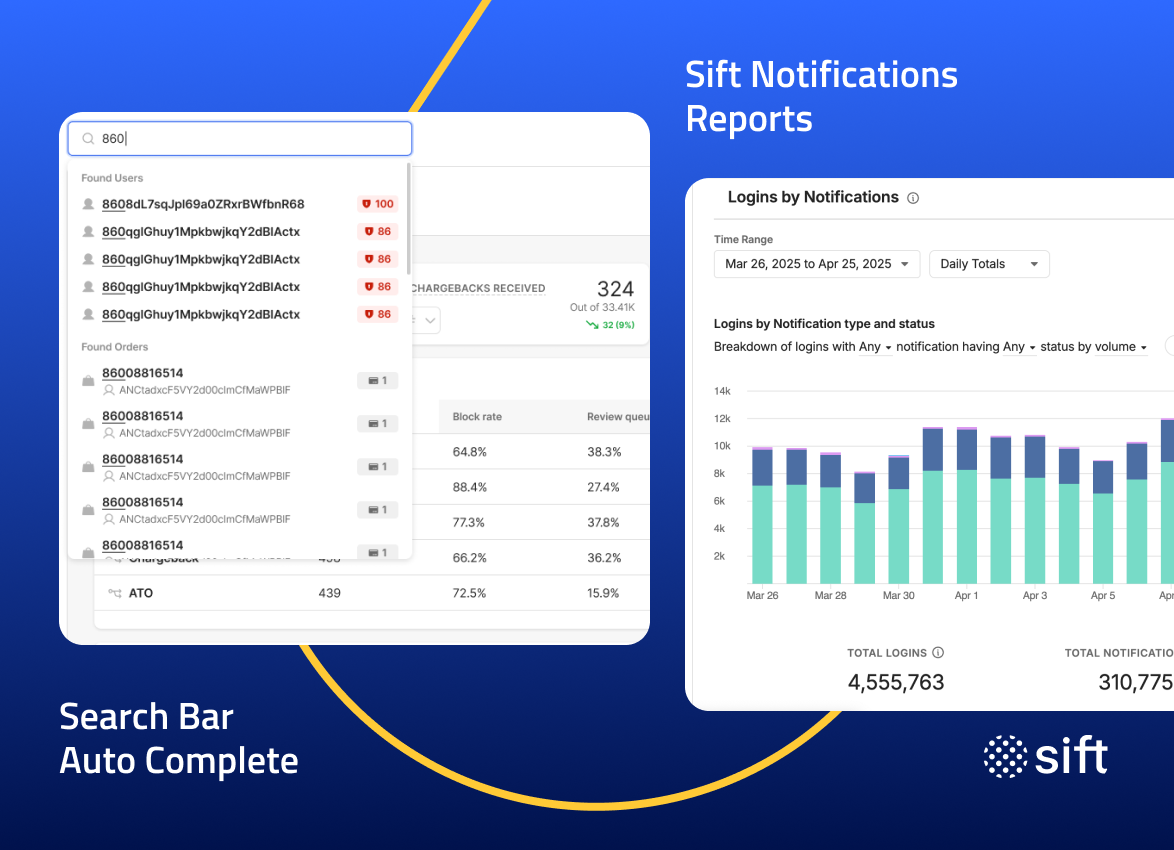Image resolution: width=1174 pixels, height=850 pixels.
Task: Sort by the Review queue column header
Action: tap(618, 416)
